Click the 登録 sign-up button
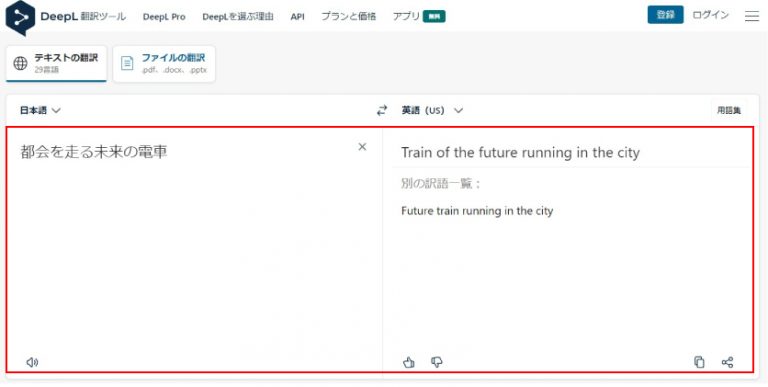This screenshot has width=768, height=387. (x=665, y=15)
